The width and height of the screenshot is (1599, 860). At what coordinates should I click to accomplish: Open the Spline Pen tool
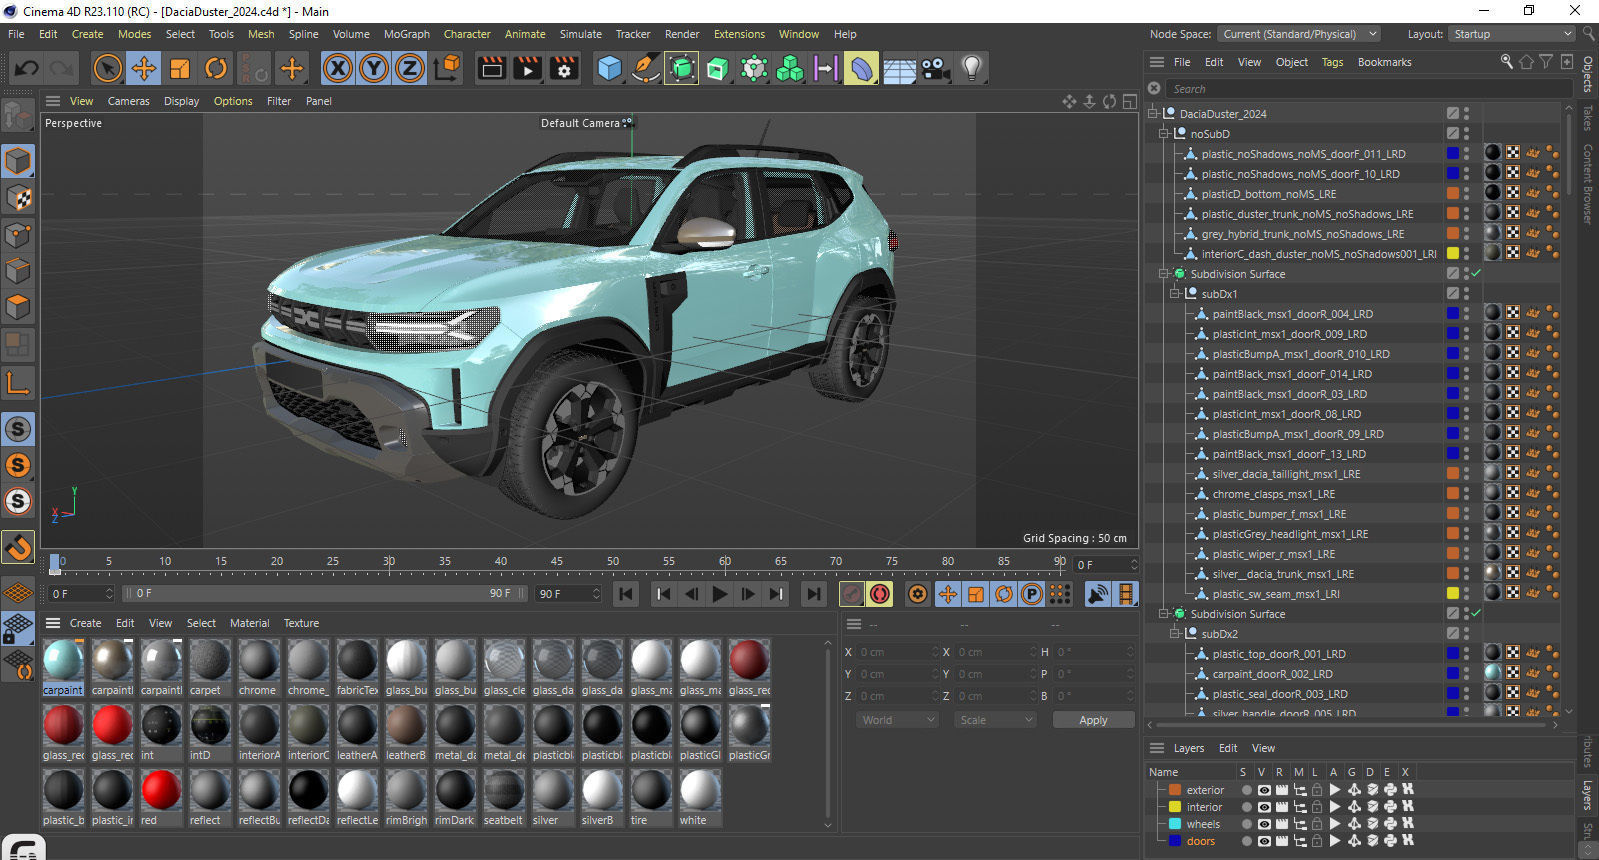click(x=646, y=68)
